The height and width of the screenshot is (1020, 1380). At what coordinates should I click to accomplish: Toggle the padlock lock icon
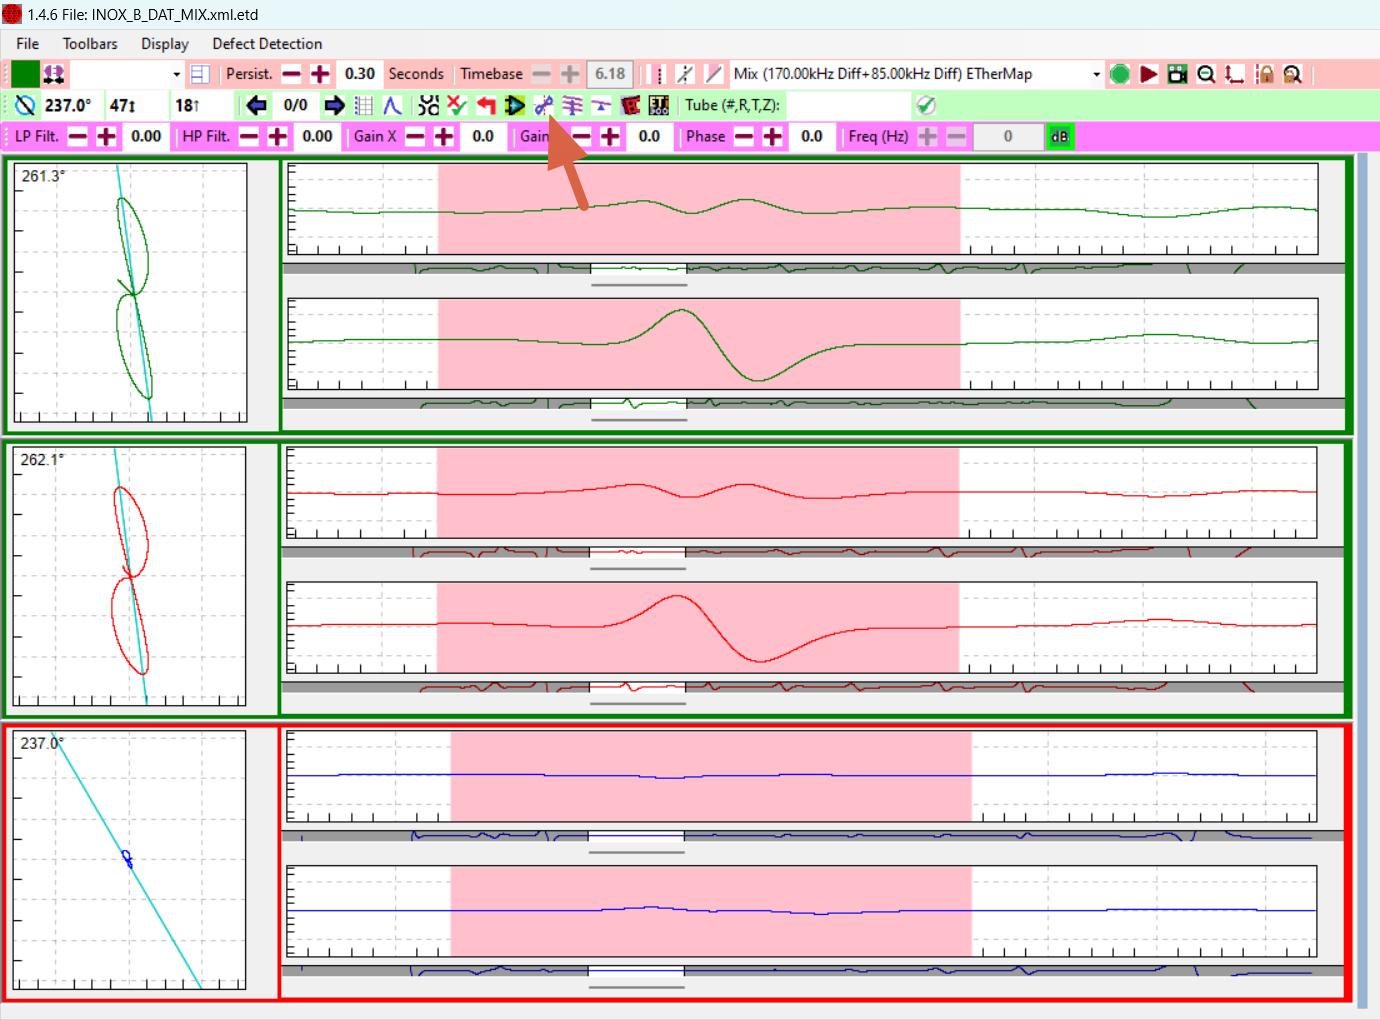click(1266, 74)
